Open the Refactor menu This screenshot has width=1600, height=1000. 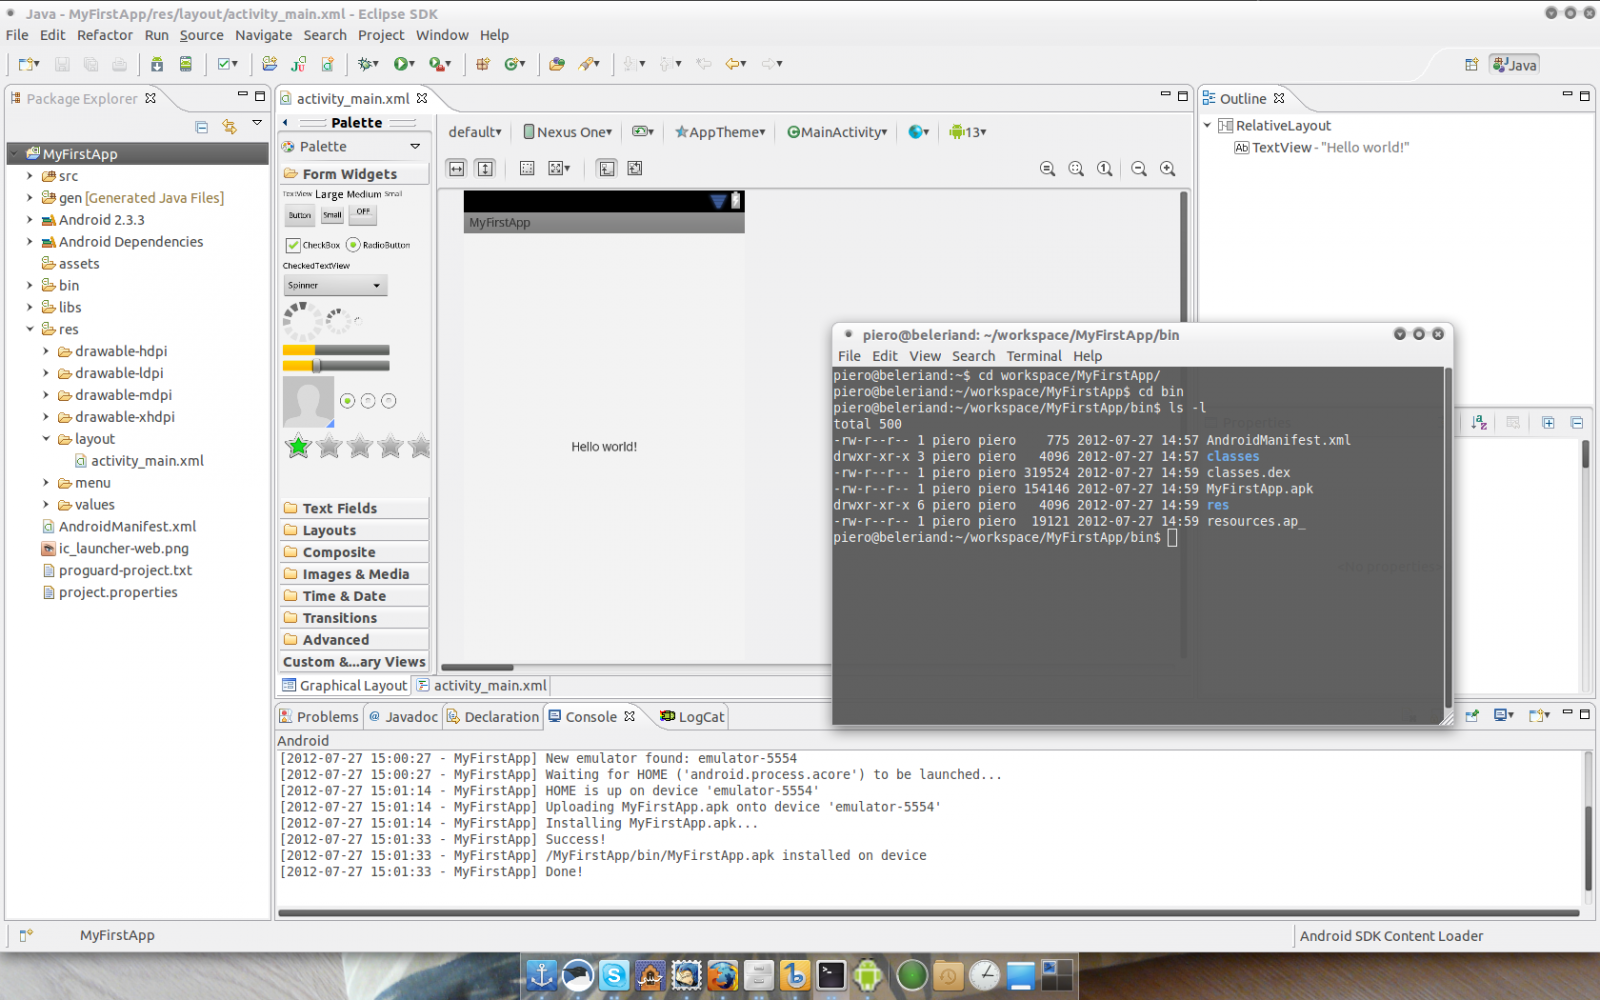(x=104, y=35)
